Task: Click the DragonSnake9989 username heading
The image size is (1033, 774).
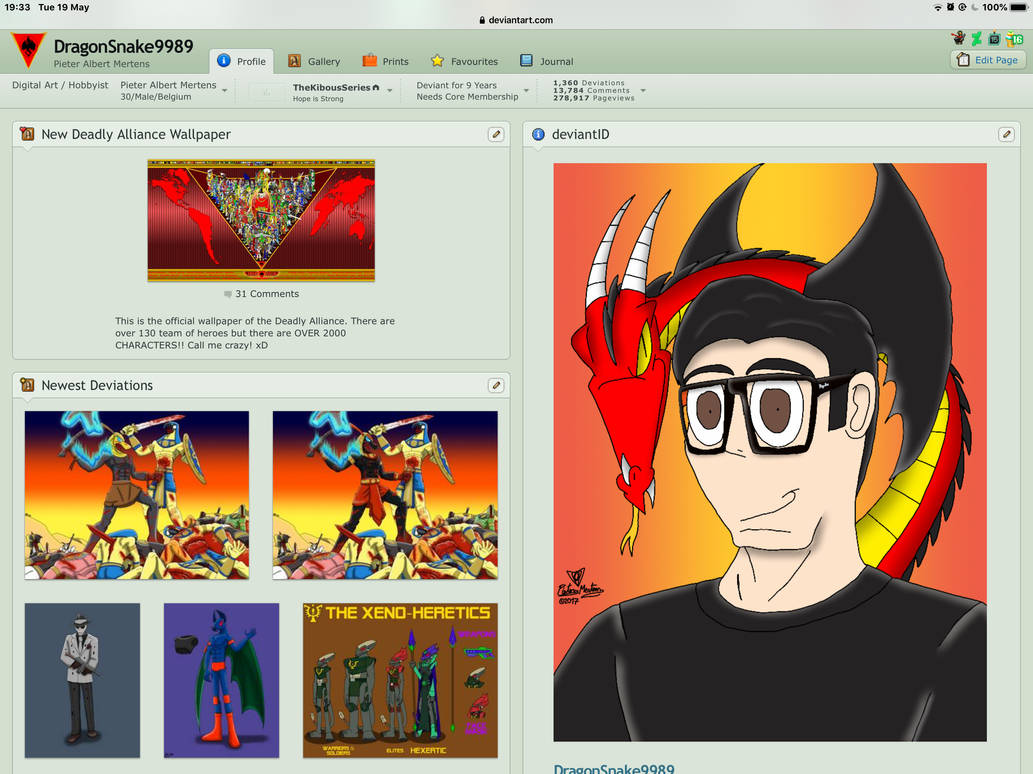Action: pos(123,47)
